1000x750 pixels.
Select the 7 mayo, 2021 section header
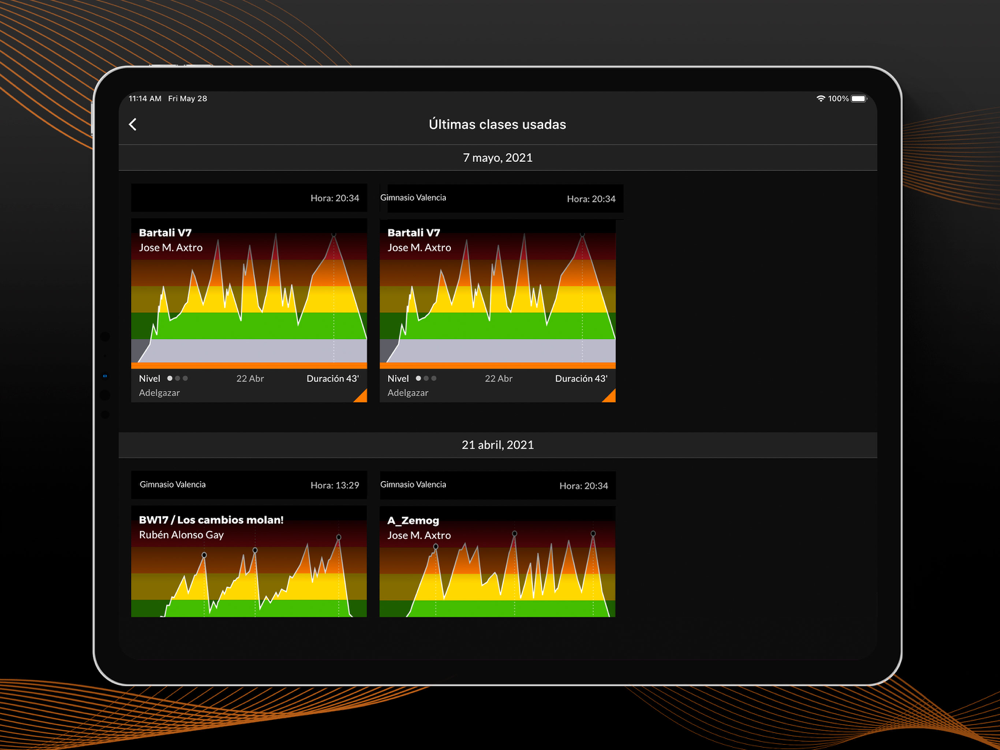pyautogui.click(x=497, y=158)
